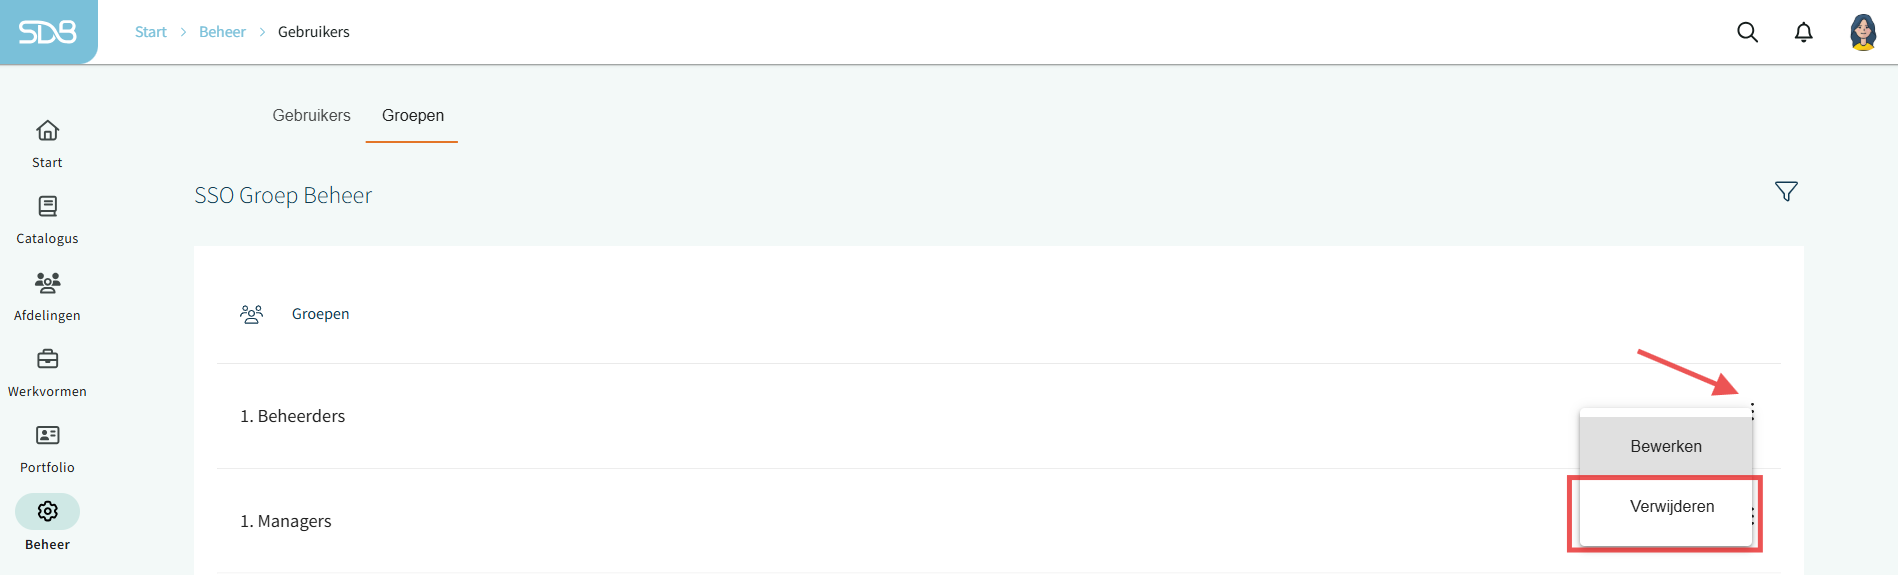Open notifications bell
Image resolution: width=1898 pixels, height=575 pixels.
pos(1803,32)
